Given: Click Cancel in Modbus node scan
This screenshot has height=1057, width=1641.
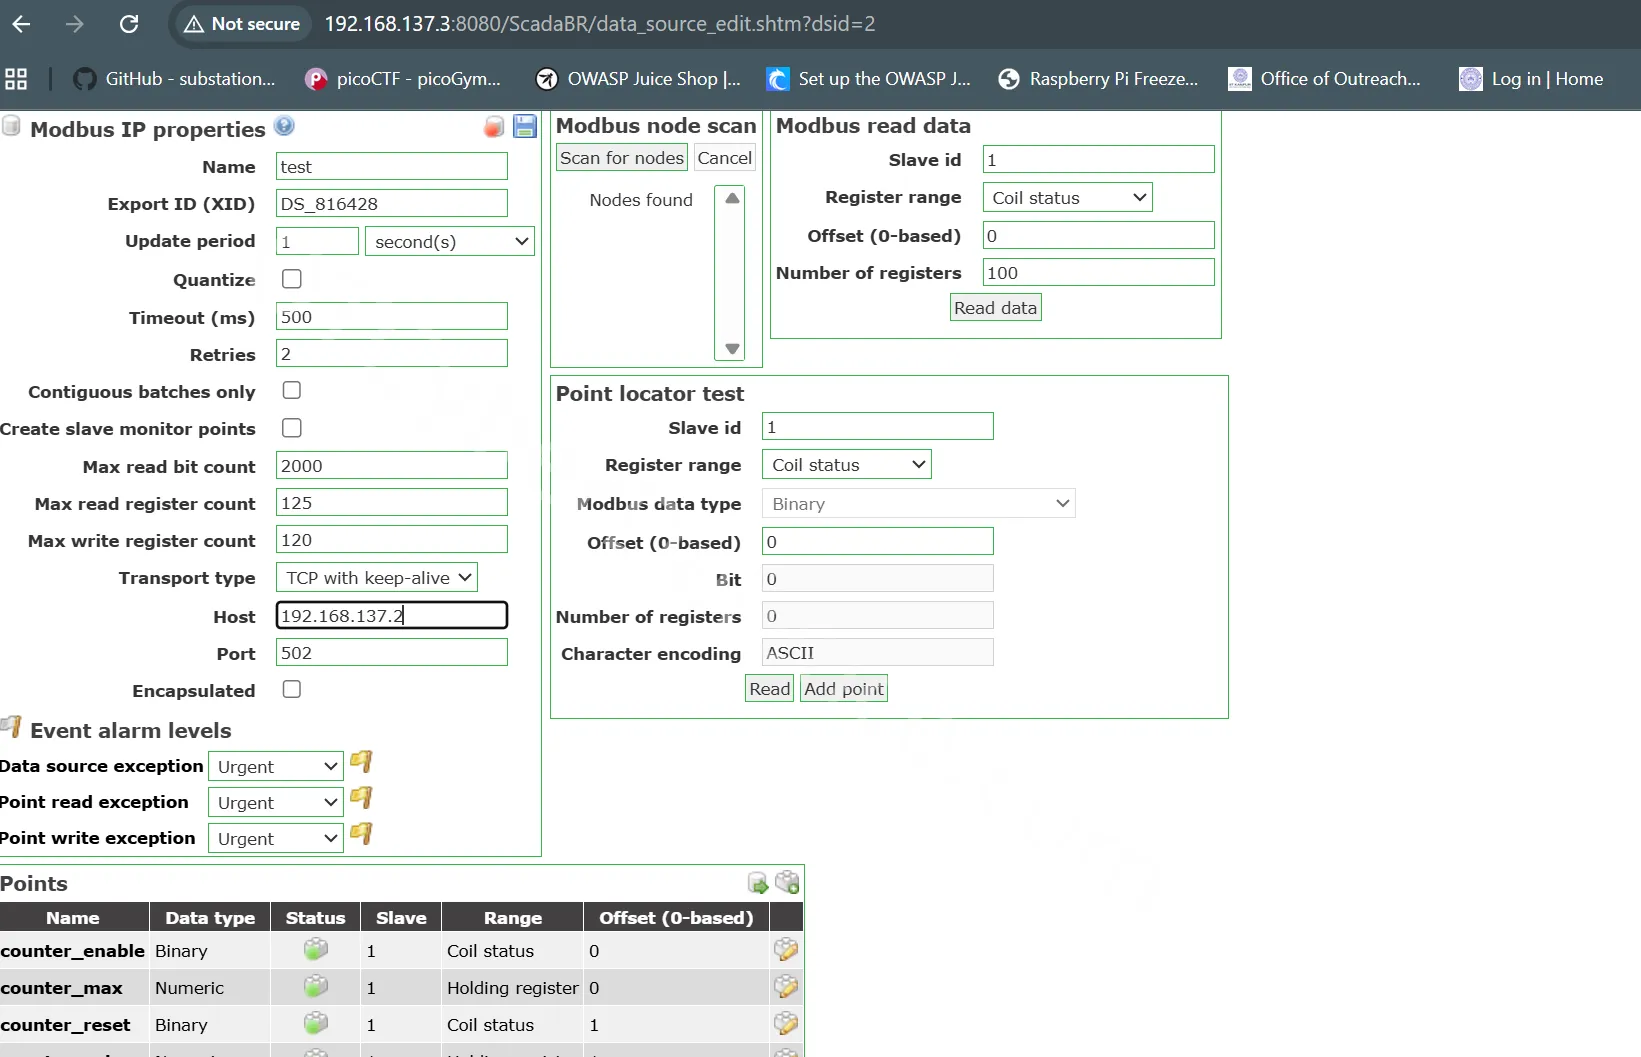Looking at the screenshot, I should coord(724,157).
